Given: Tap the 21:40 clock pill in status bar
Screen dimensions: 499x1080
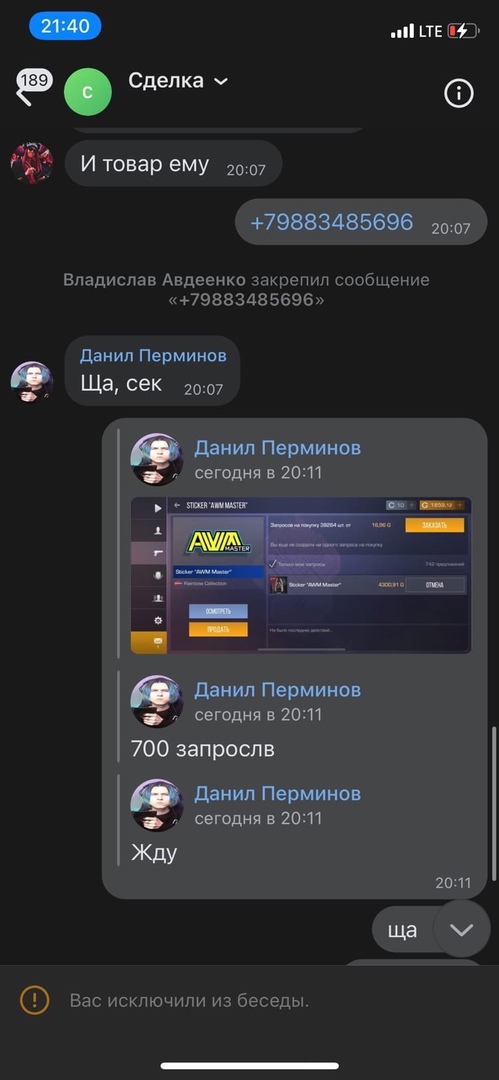Looking at the screenshot, I should [x=65, y=26].
